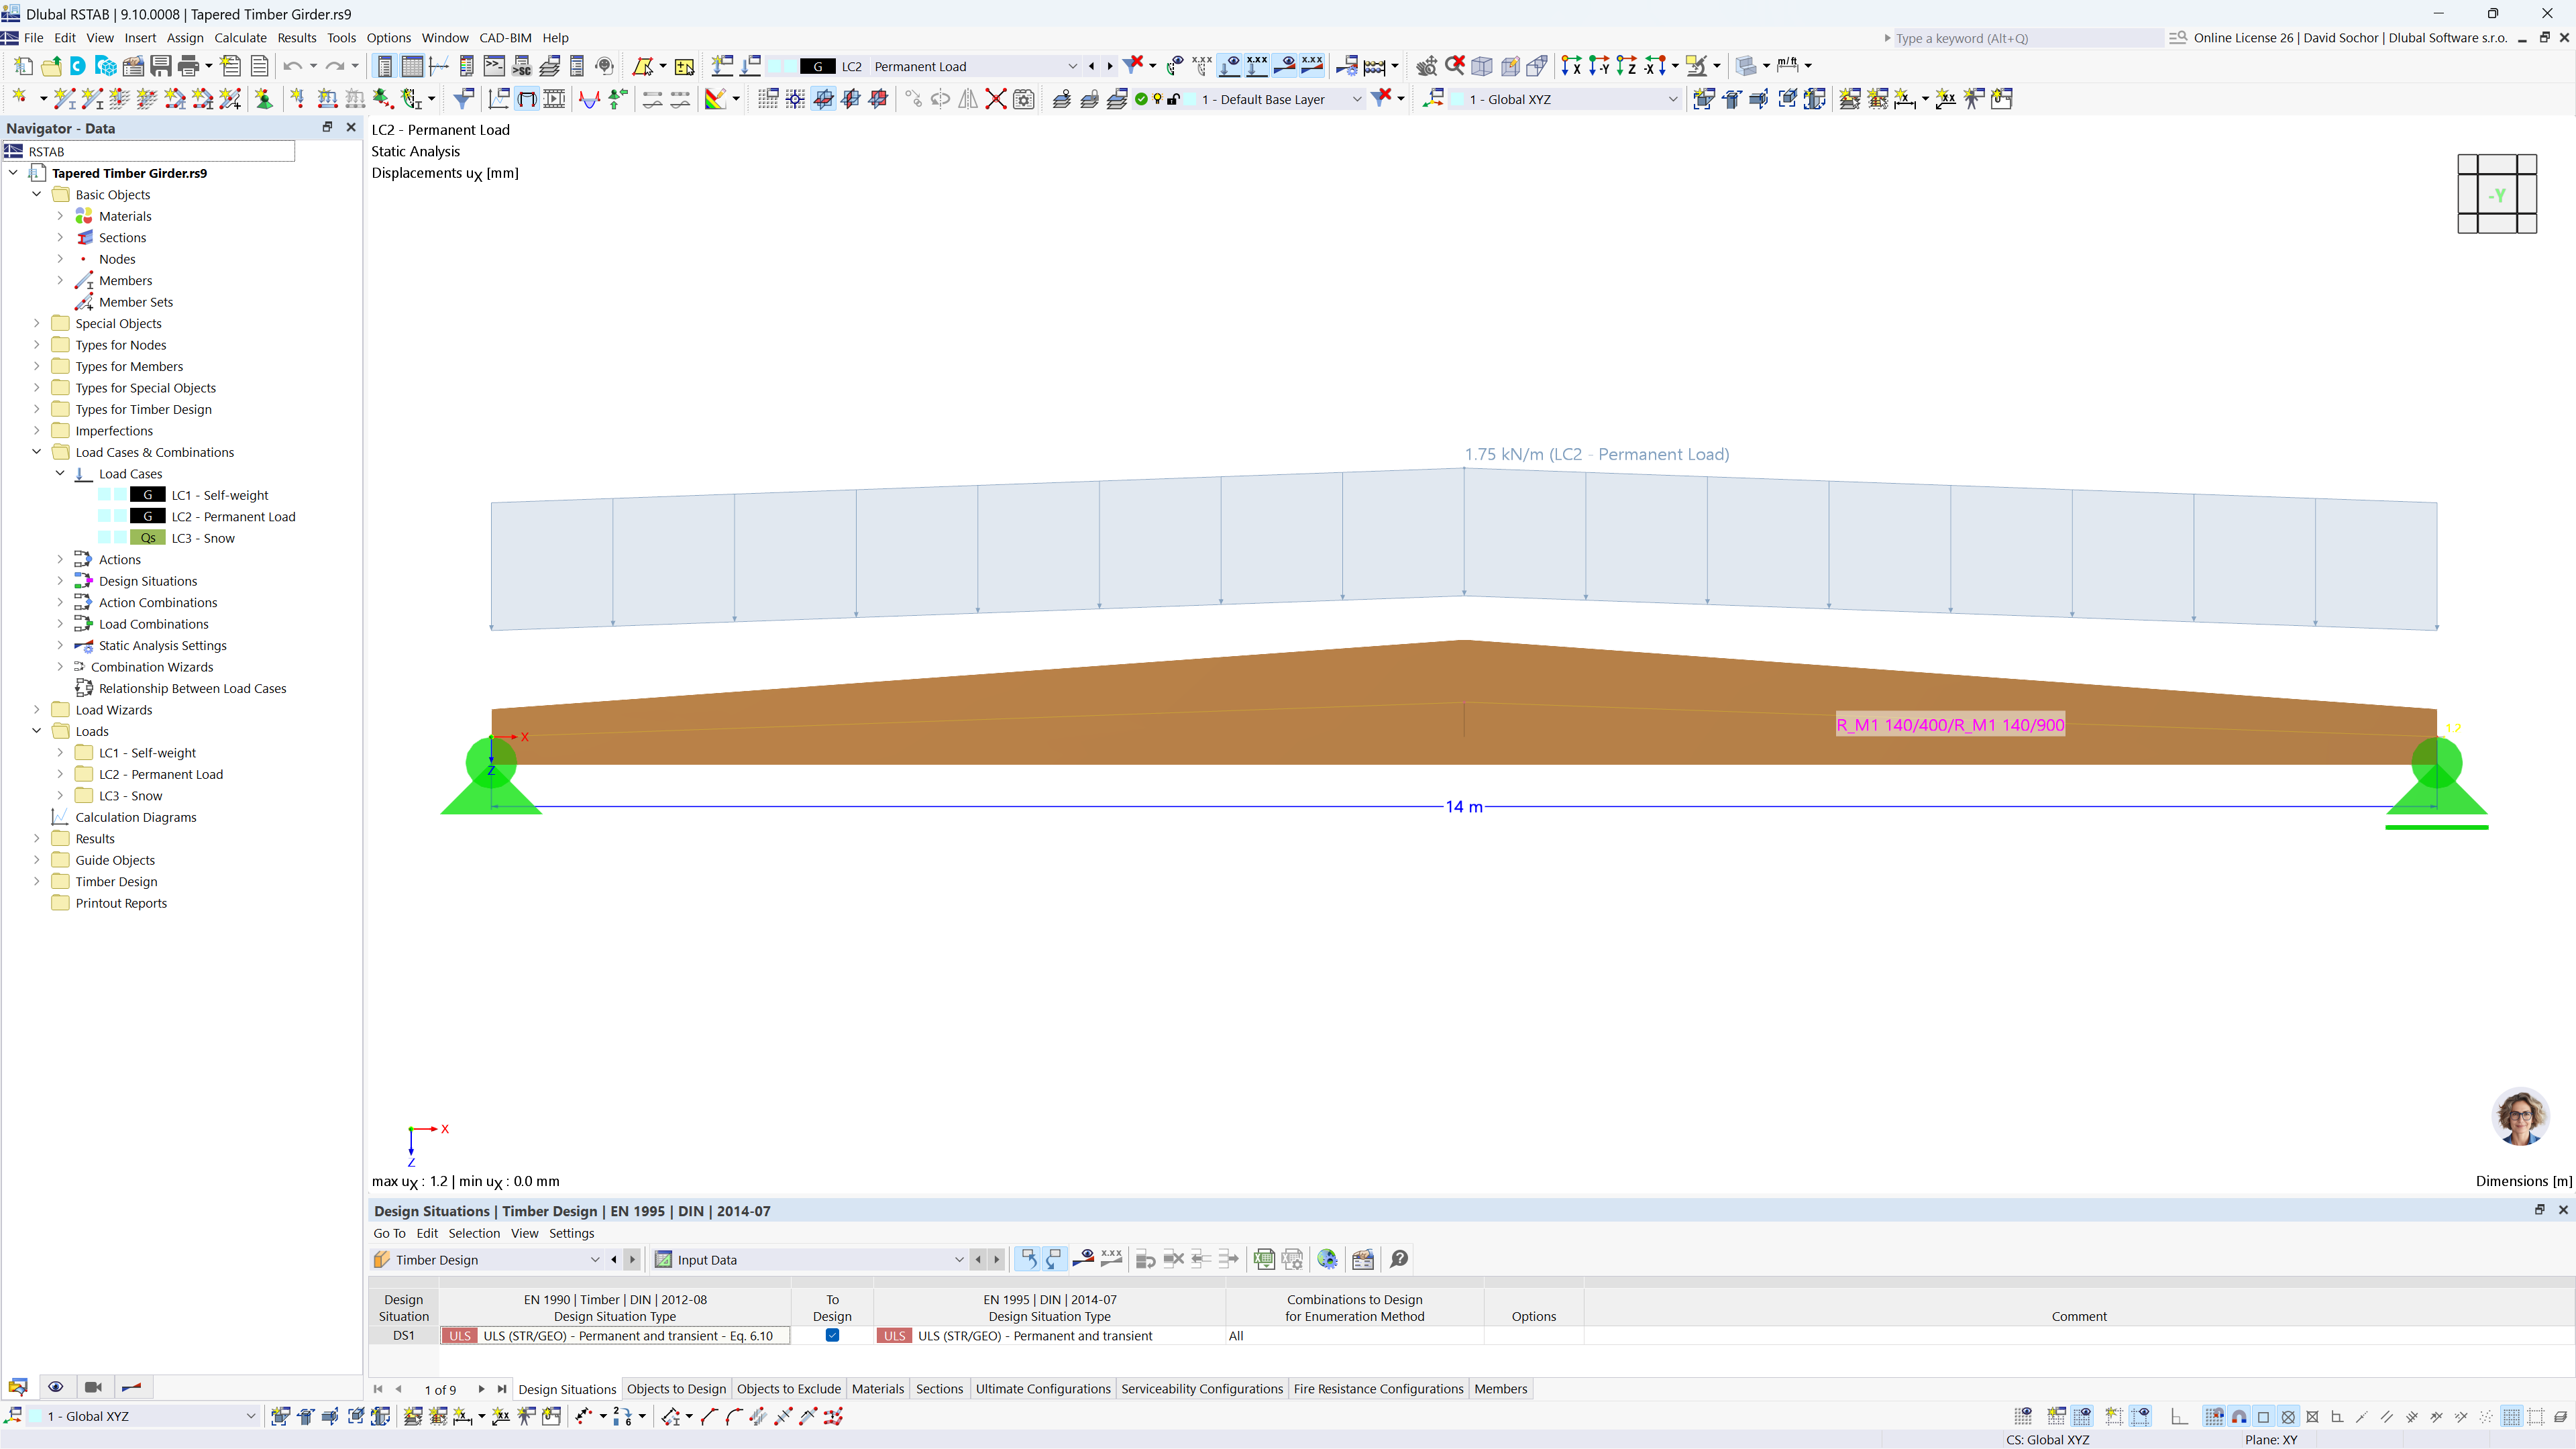The image size is (2576, 1449).
Task: Toggle the padlock icon near Default Base Layer
Action: pos(1172,99)
